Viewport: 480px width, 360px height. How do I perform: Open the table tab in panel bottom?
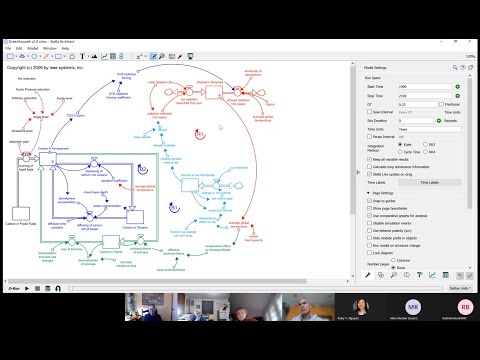(445, 275)
